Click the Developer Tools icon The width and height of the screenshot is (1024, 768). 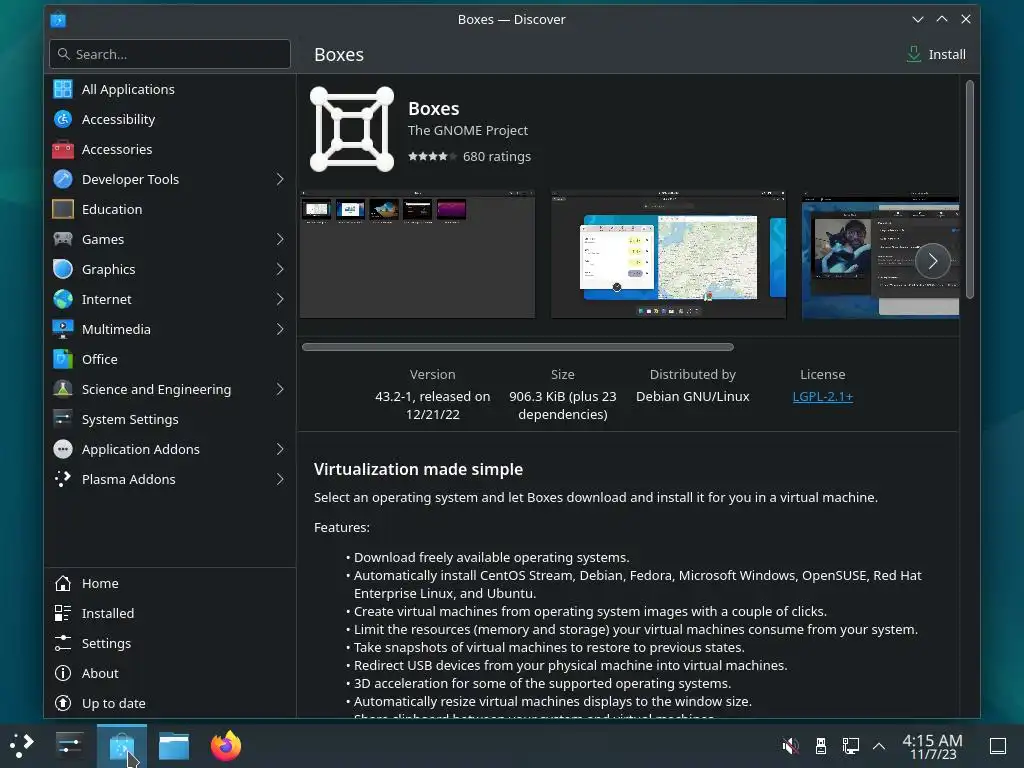point(63,179)
